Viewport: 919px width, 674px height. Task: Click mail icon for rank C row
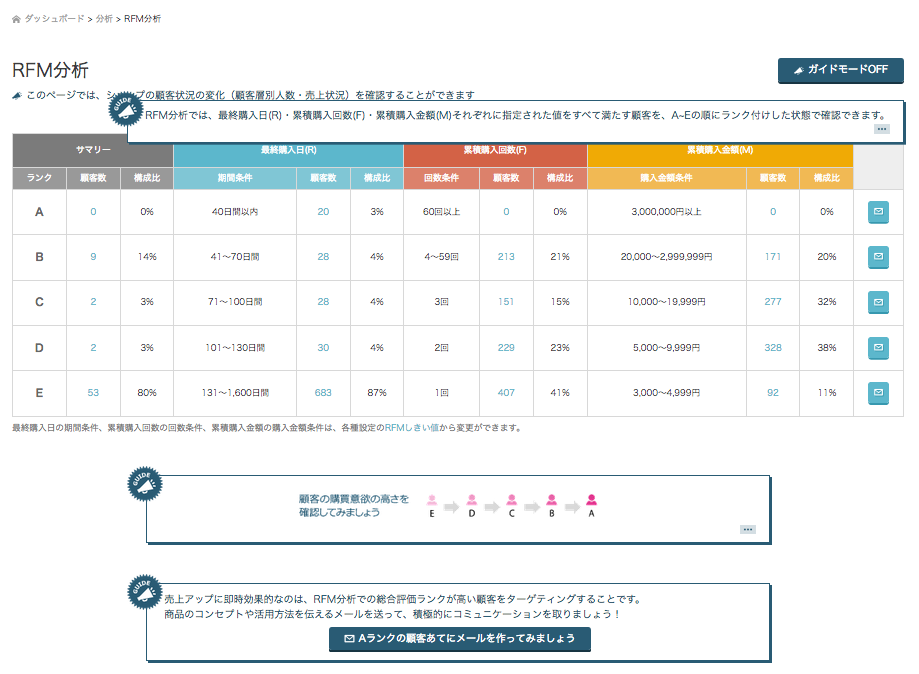878,302
